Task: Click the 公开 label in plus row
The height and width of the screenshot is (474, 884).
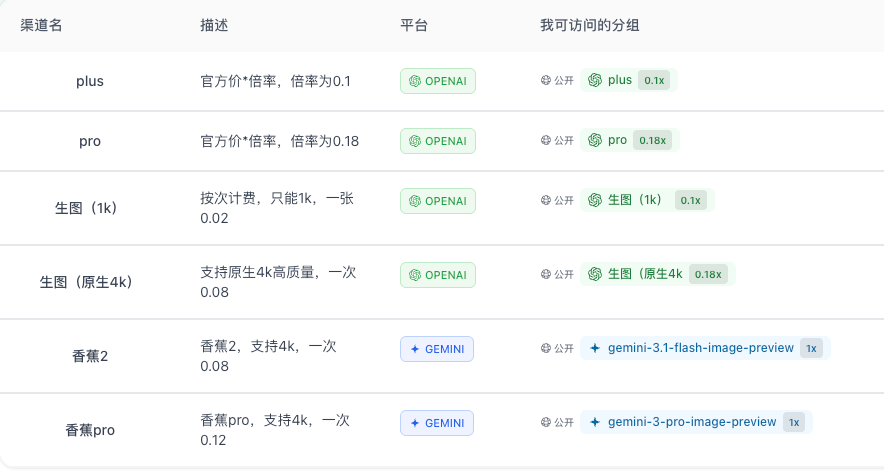Action: 564,81
